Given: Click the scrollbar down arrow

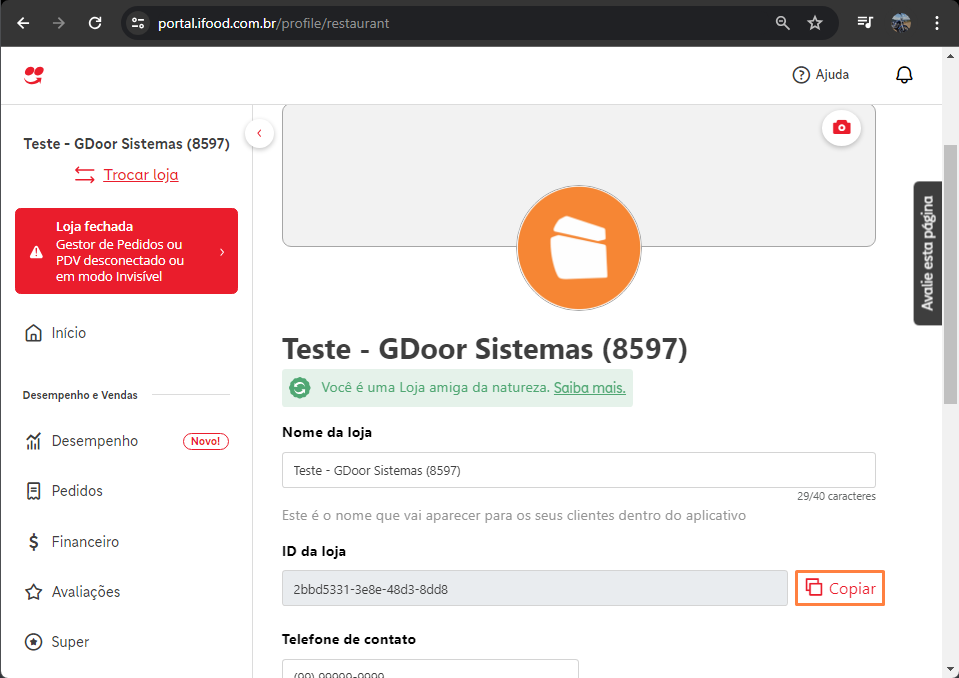Looking at the screenshot, I should pyautogui.click(x=950, y=669).
